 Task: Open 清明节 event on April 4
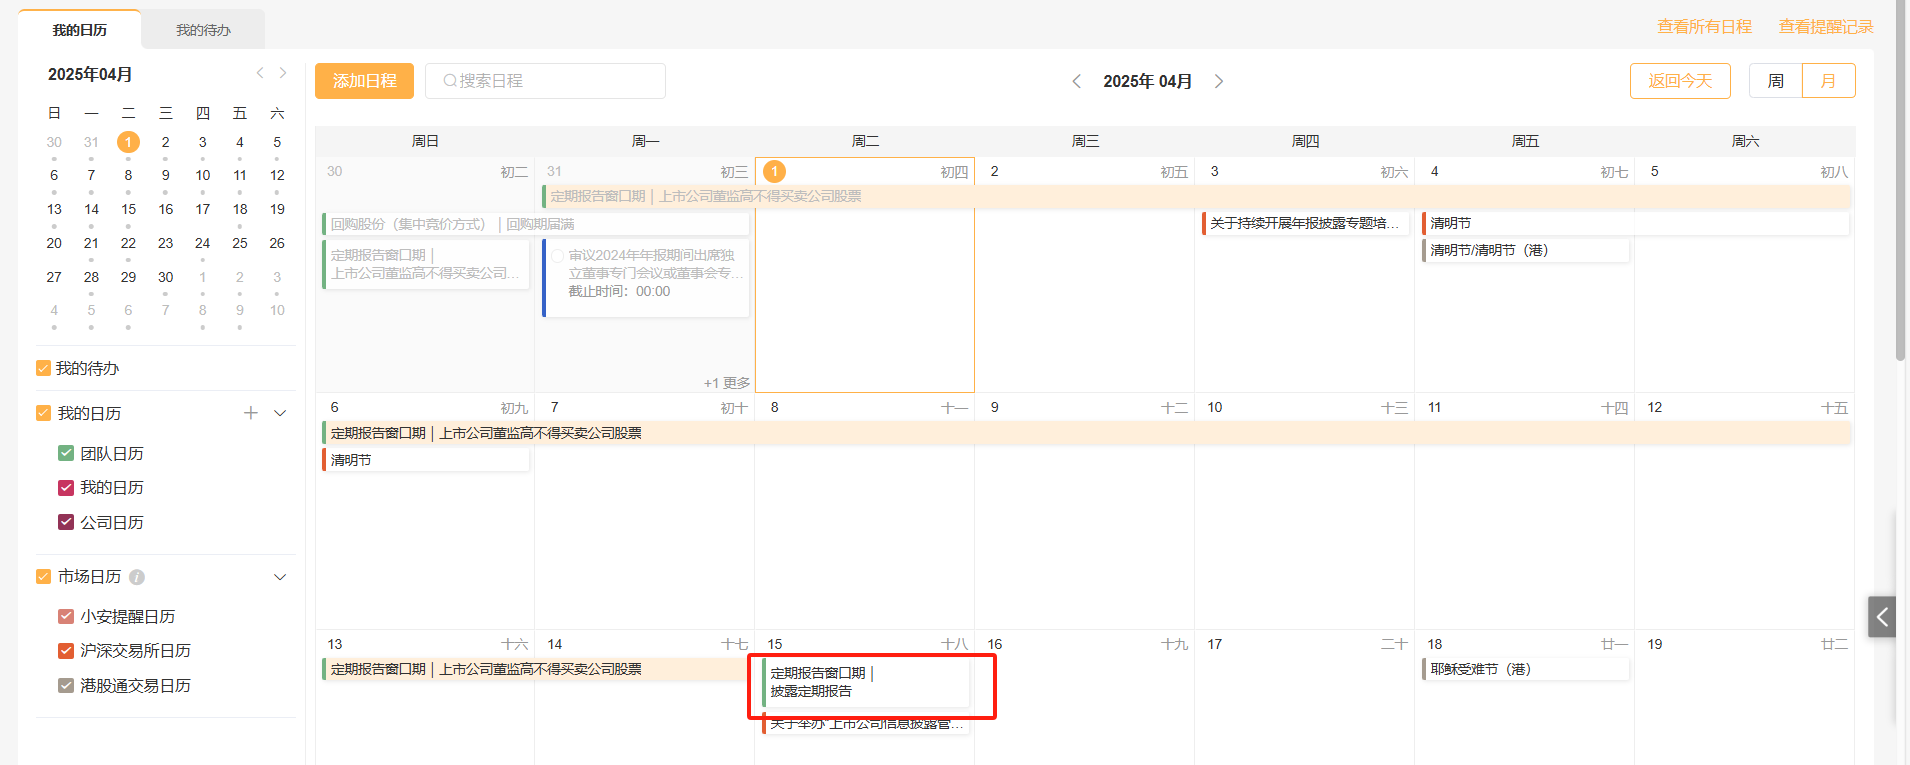1635,223
